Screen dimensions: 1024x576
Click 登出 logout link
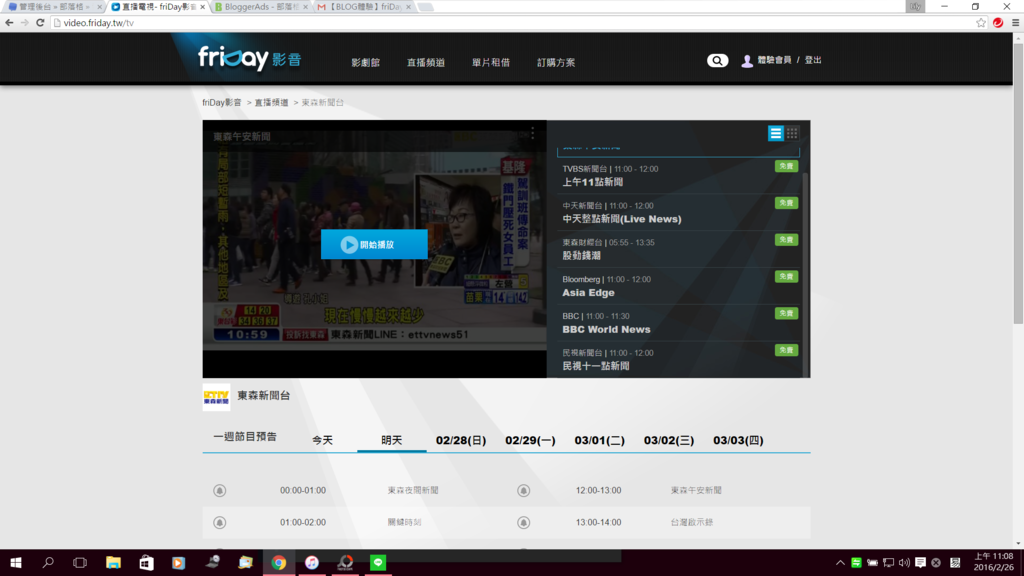tap(812, 60)
